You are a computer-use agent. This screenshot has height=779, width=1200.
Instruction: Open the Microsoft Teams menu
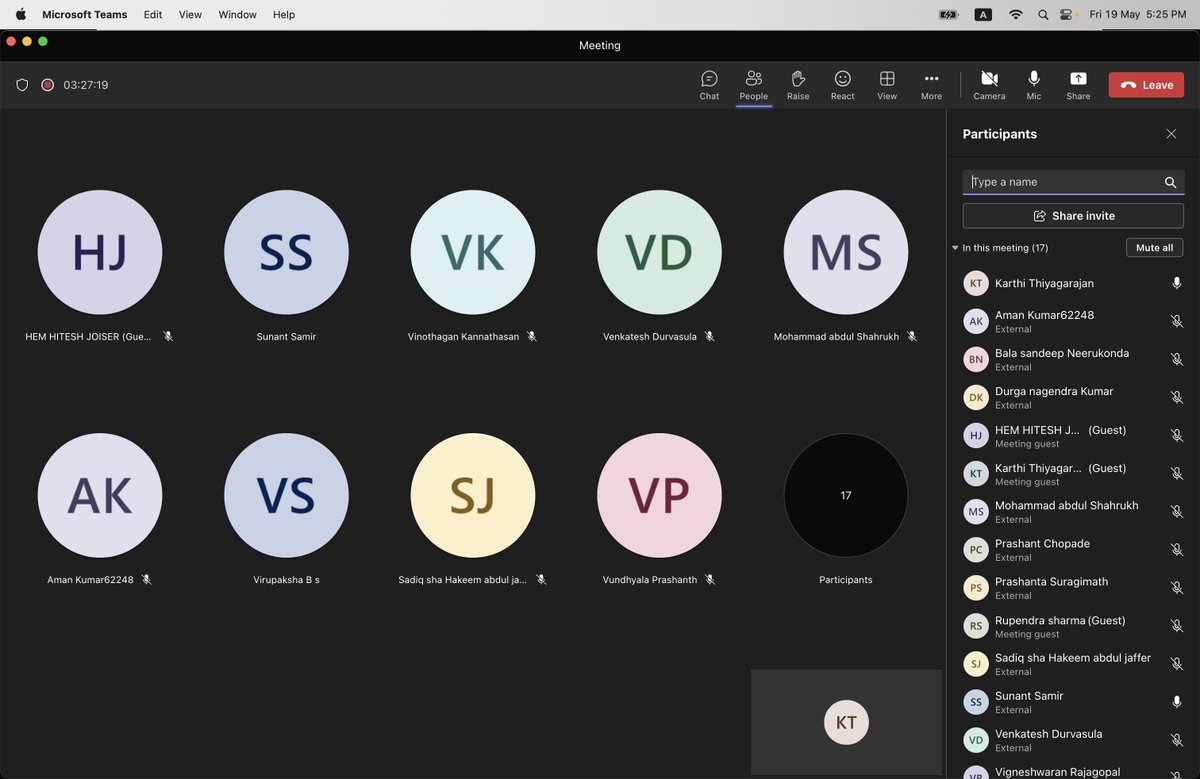(x=85, y=15)
